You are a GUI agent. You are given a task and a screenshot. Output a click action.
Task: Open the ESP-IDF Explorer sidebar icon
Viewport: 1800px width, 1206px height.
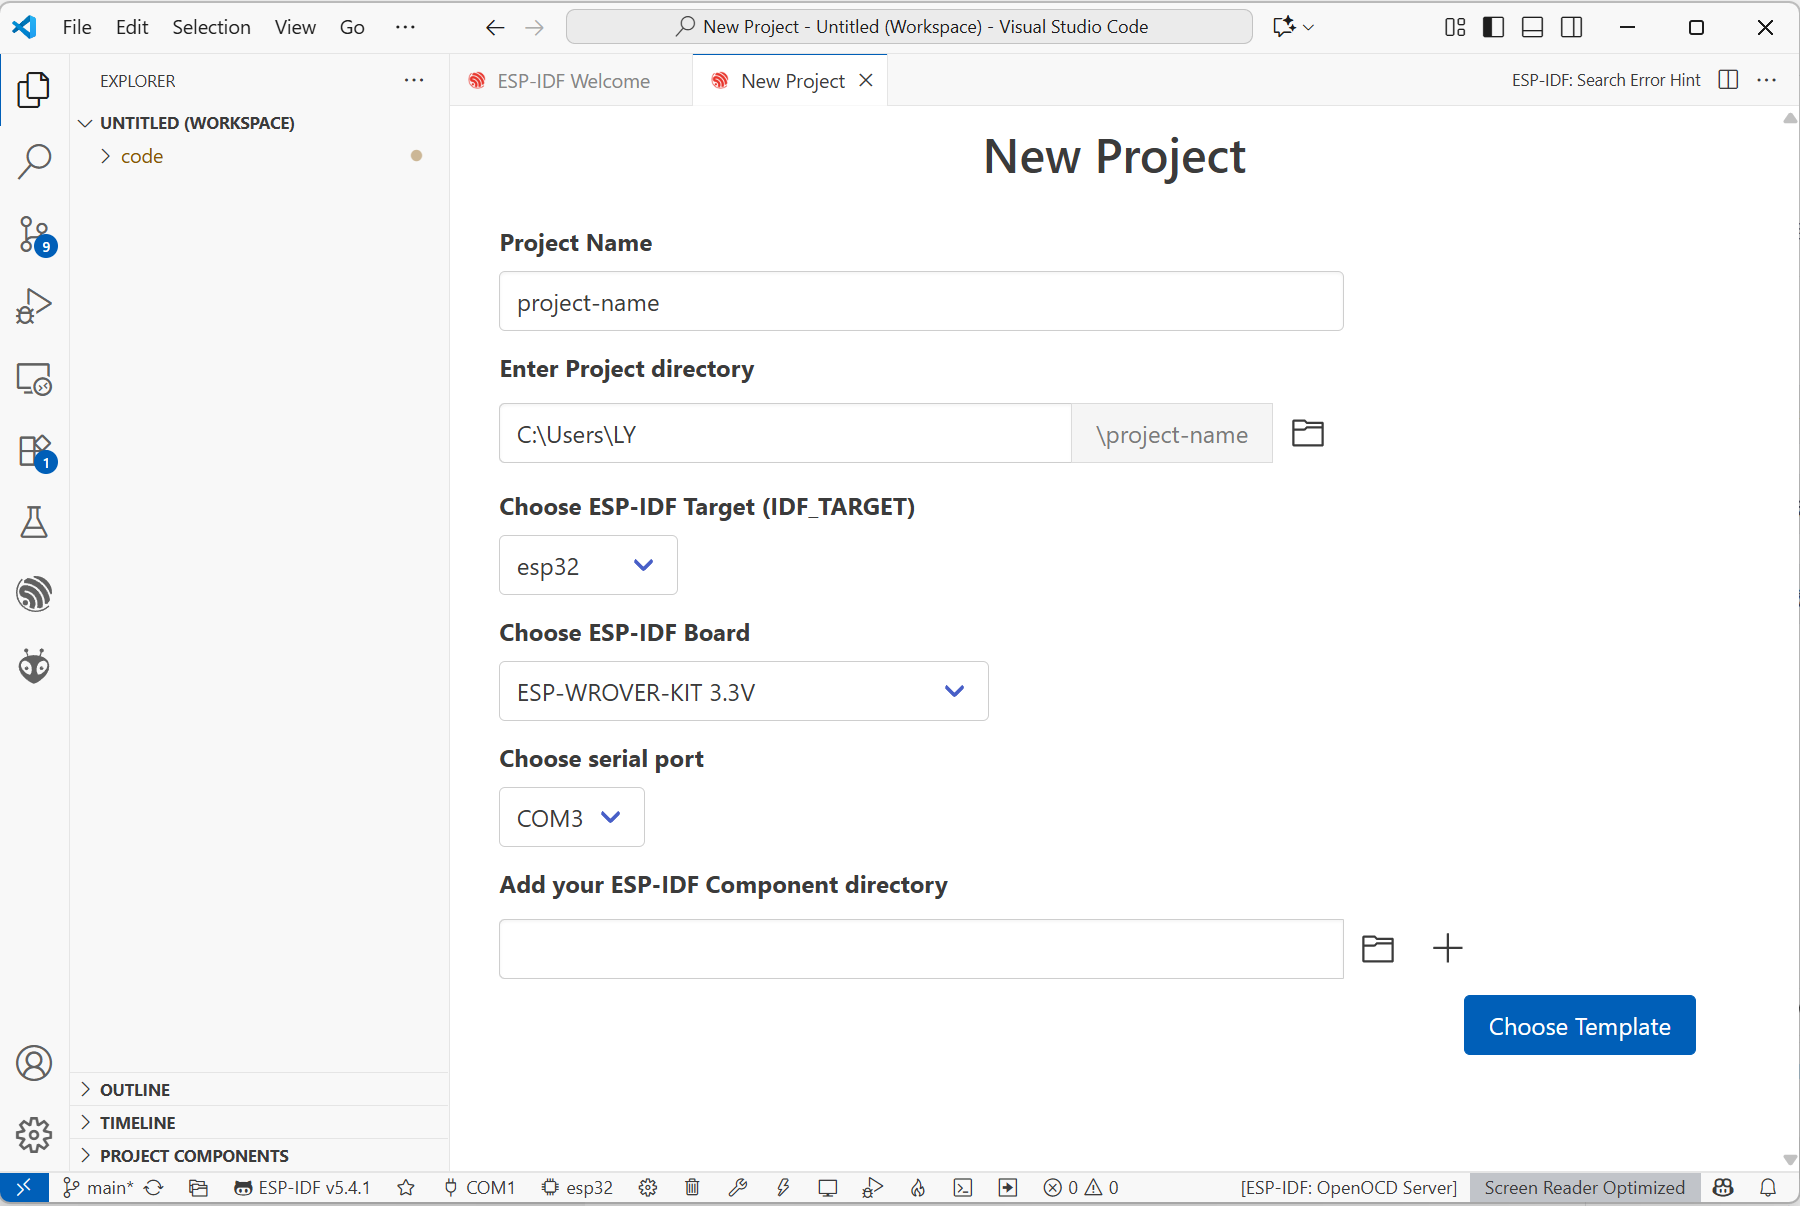(34, 594)
